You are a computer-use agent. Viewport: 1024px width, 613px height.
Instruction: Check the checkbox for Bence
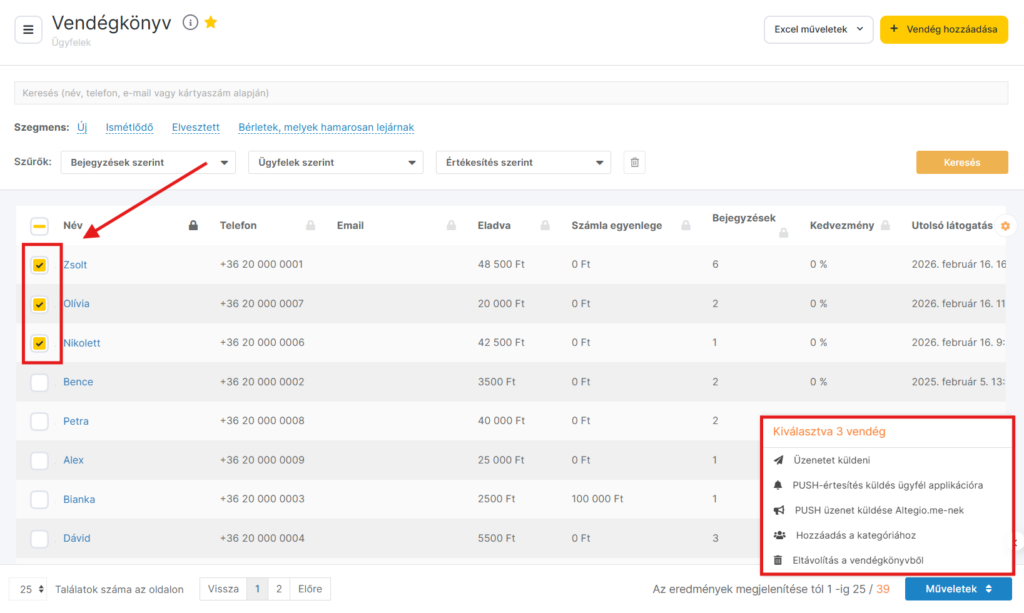click(39, 382)
